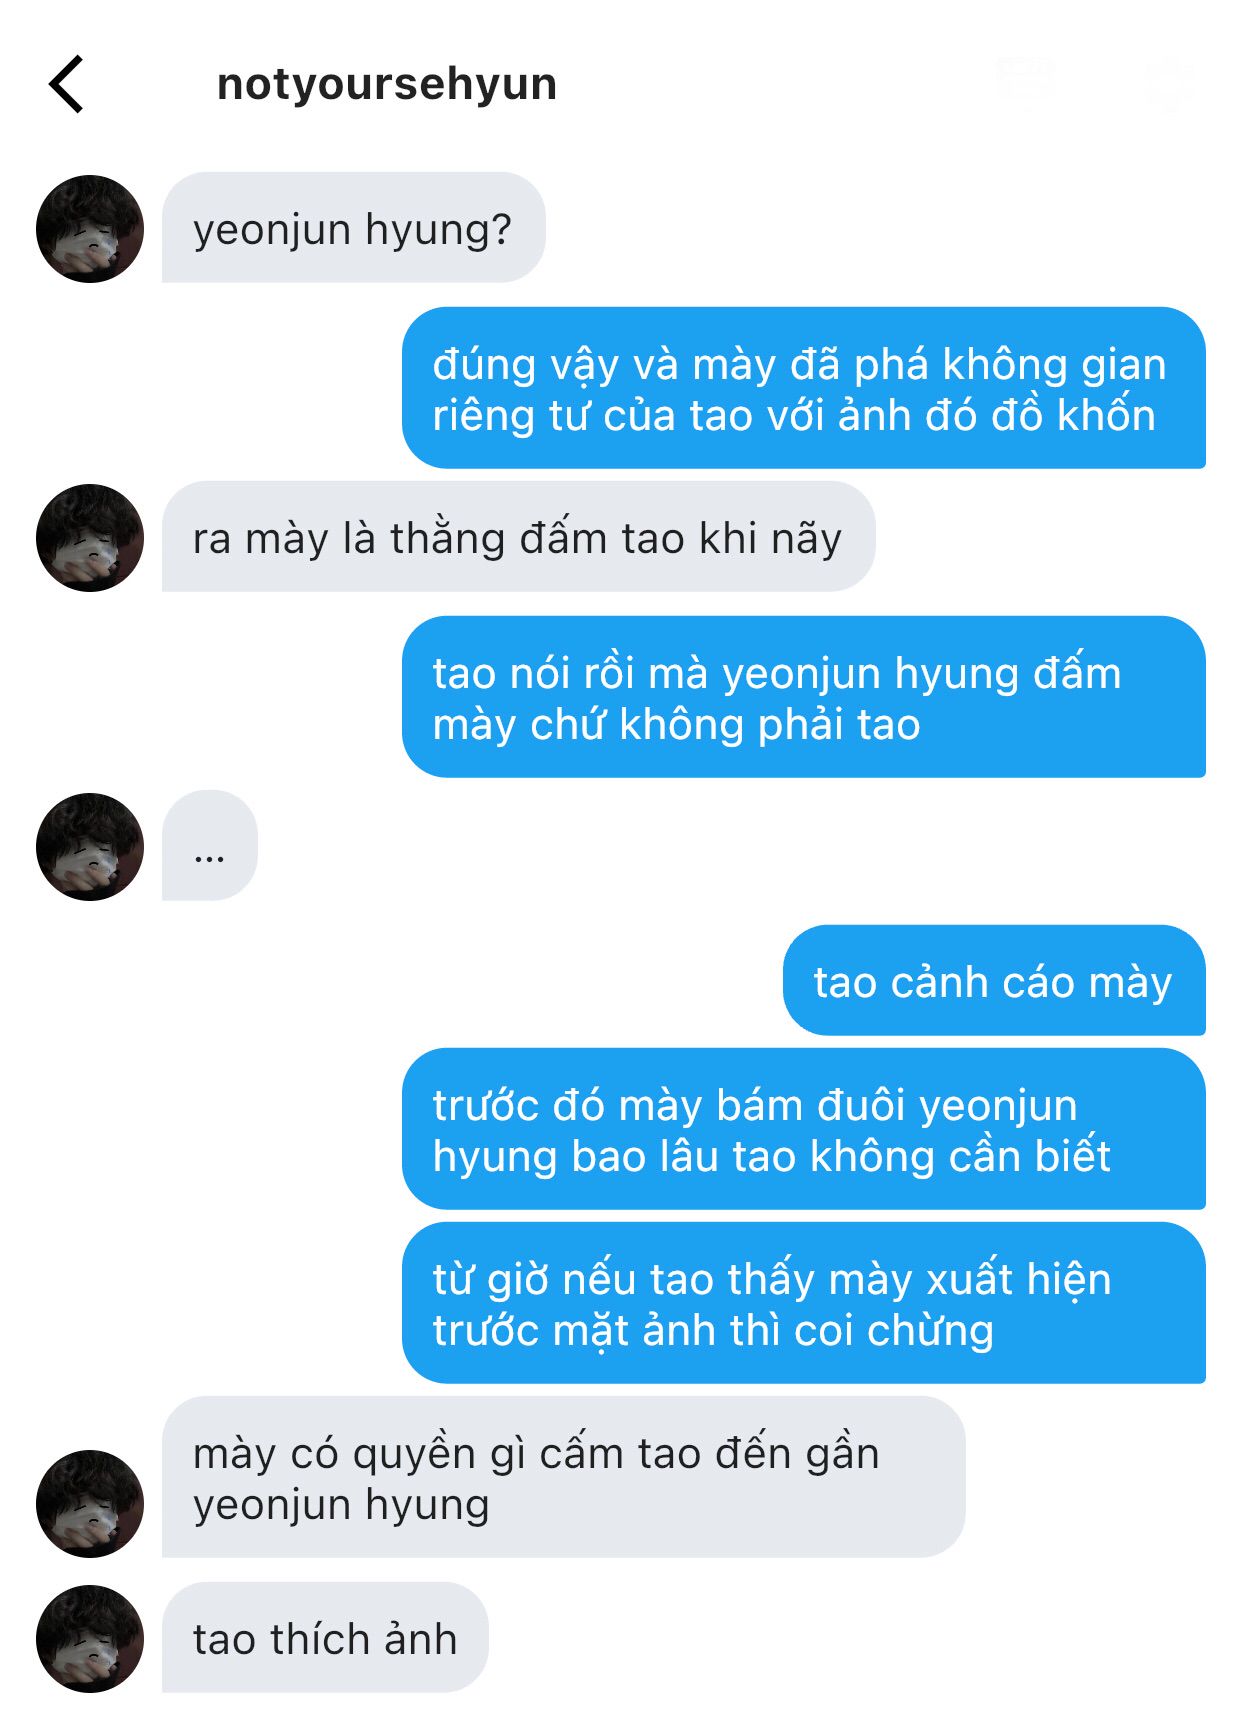This screenshot has width=1242, height=1714.
Task: Click "coi chừng" text in blue bubble
Action: click(x=930, y=1331)
